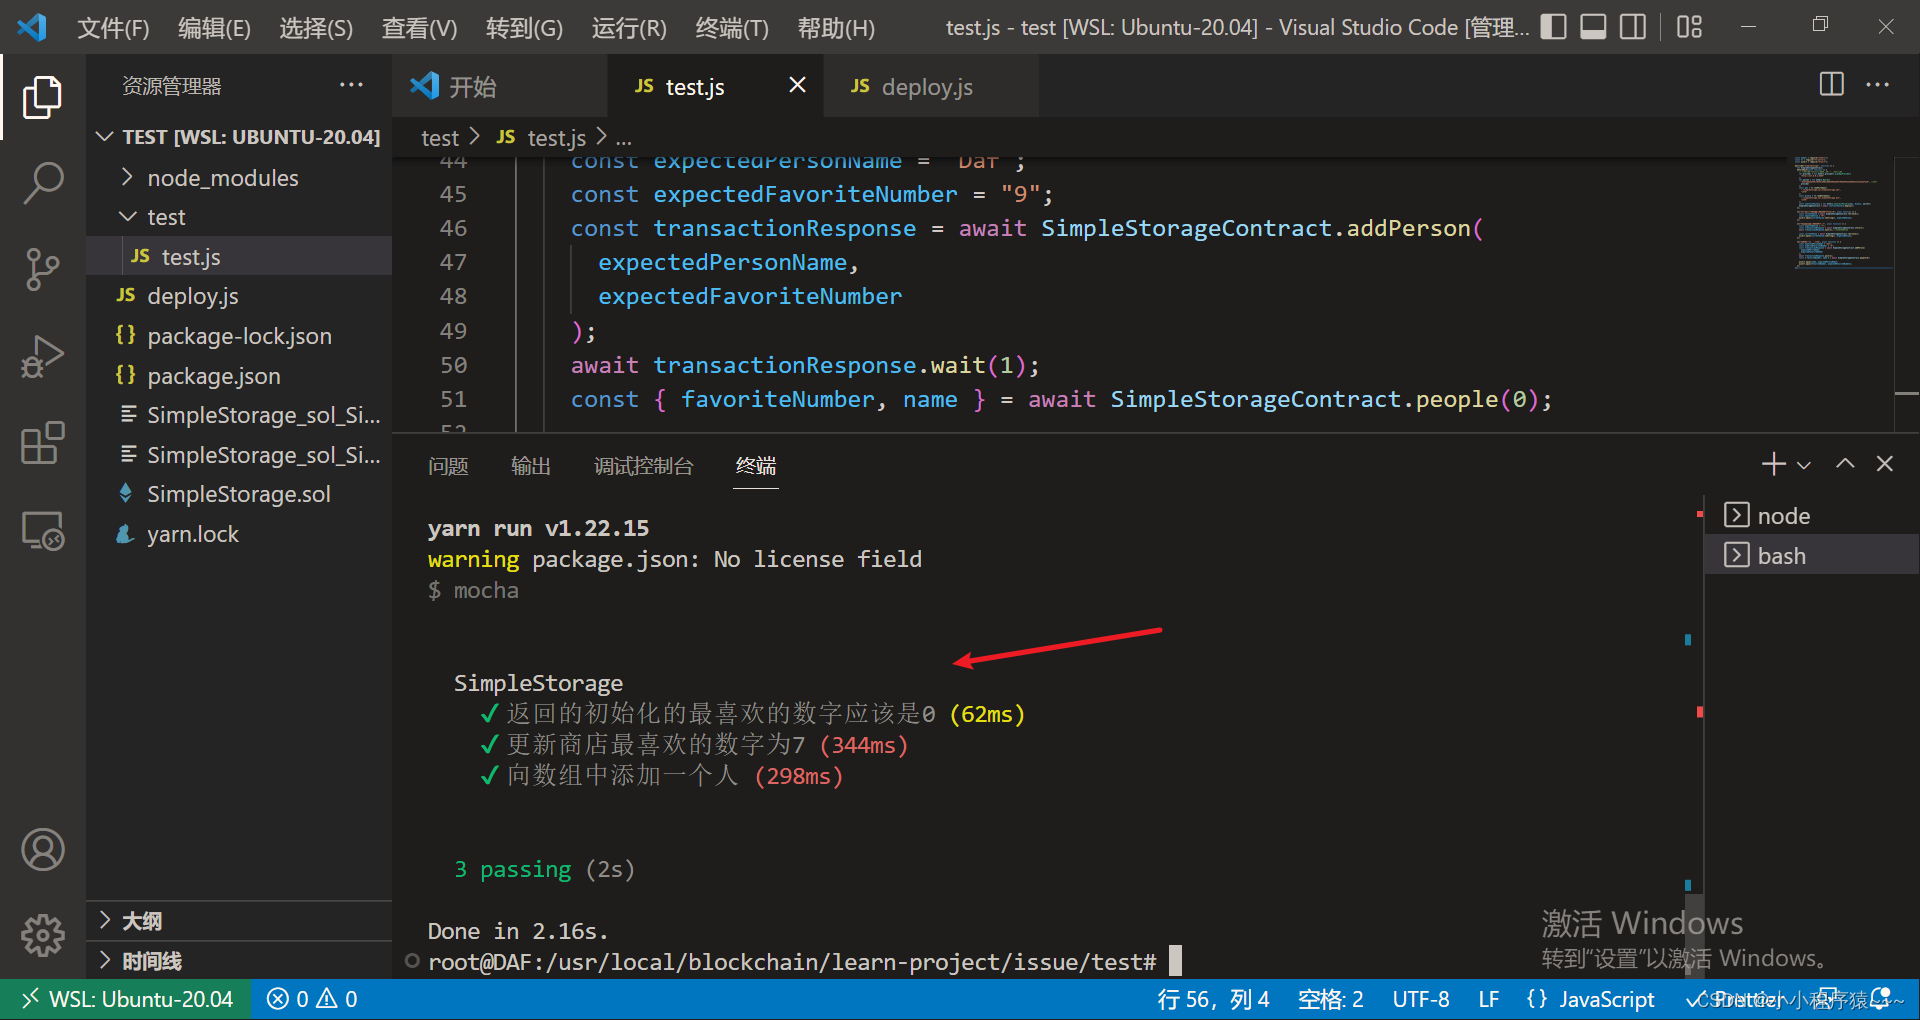Open the Edit (编辑) menu

coord(214,28)
